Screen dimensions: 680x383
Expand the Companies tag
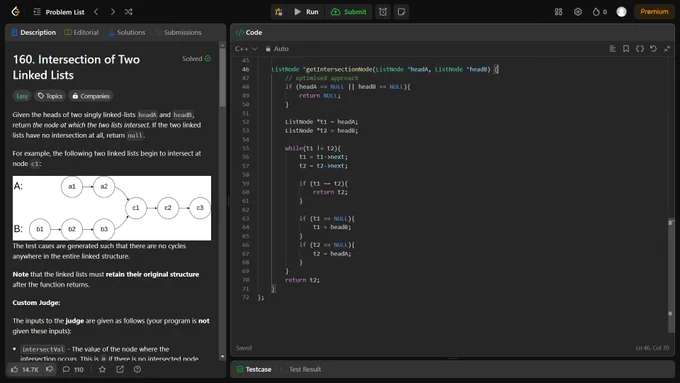91,96
